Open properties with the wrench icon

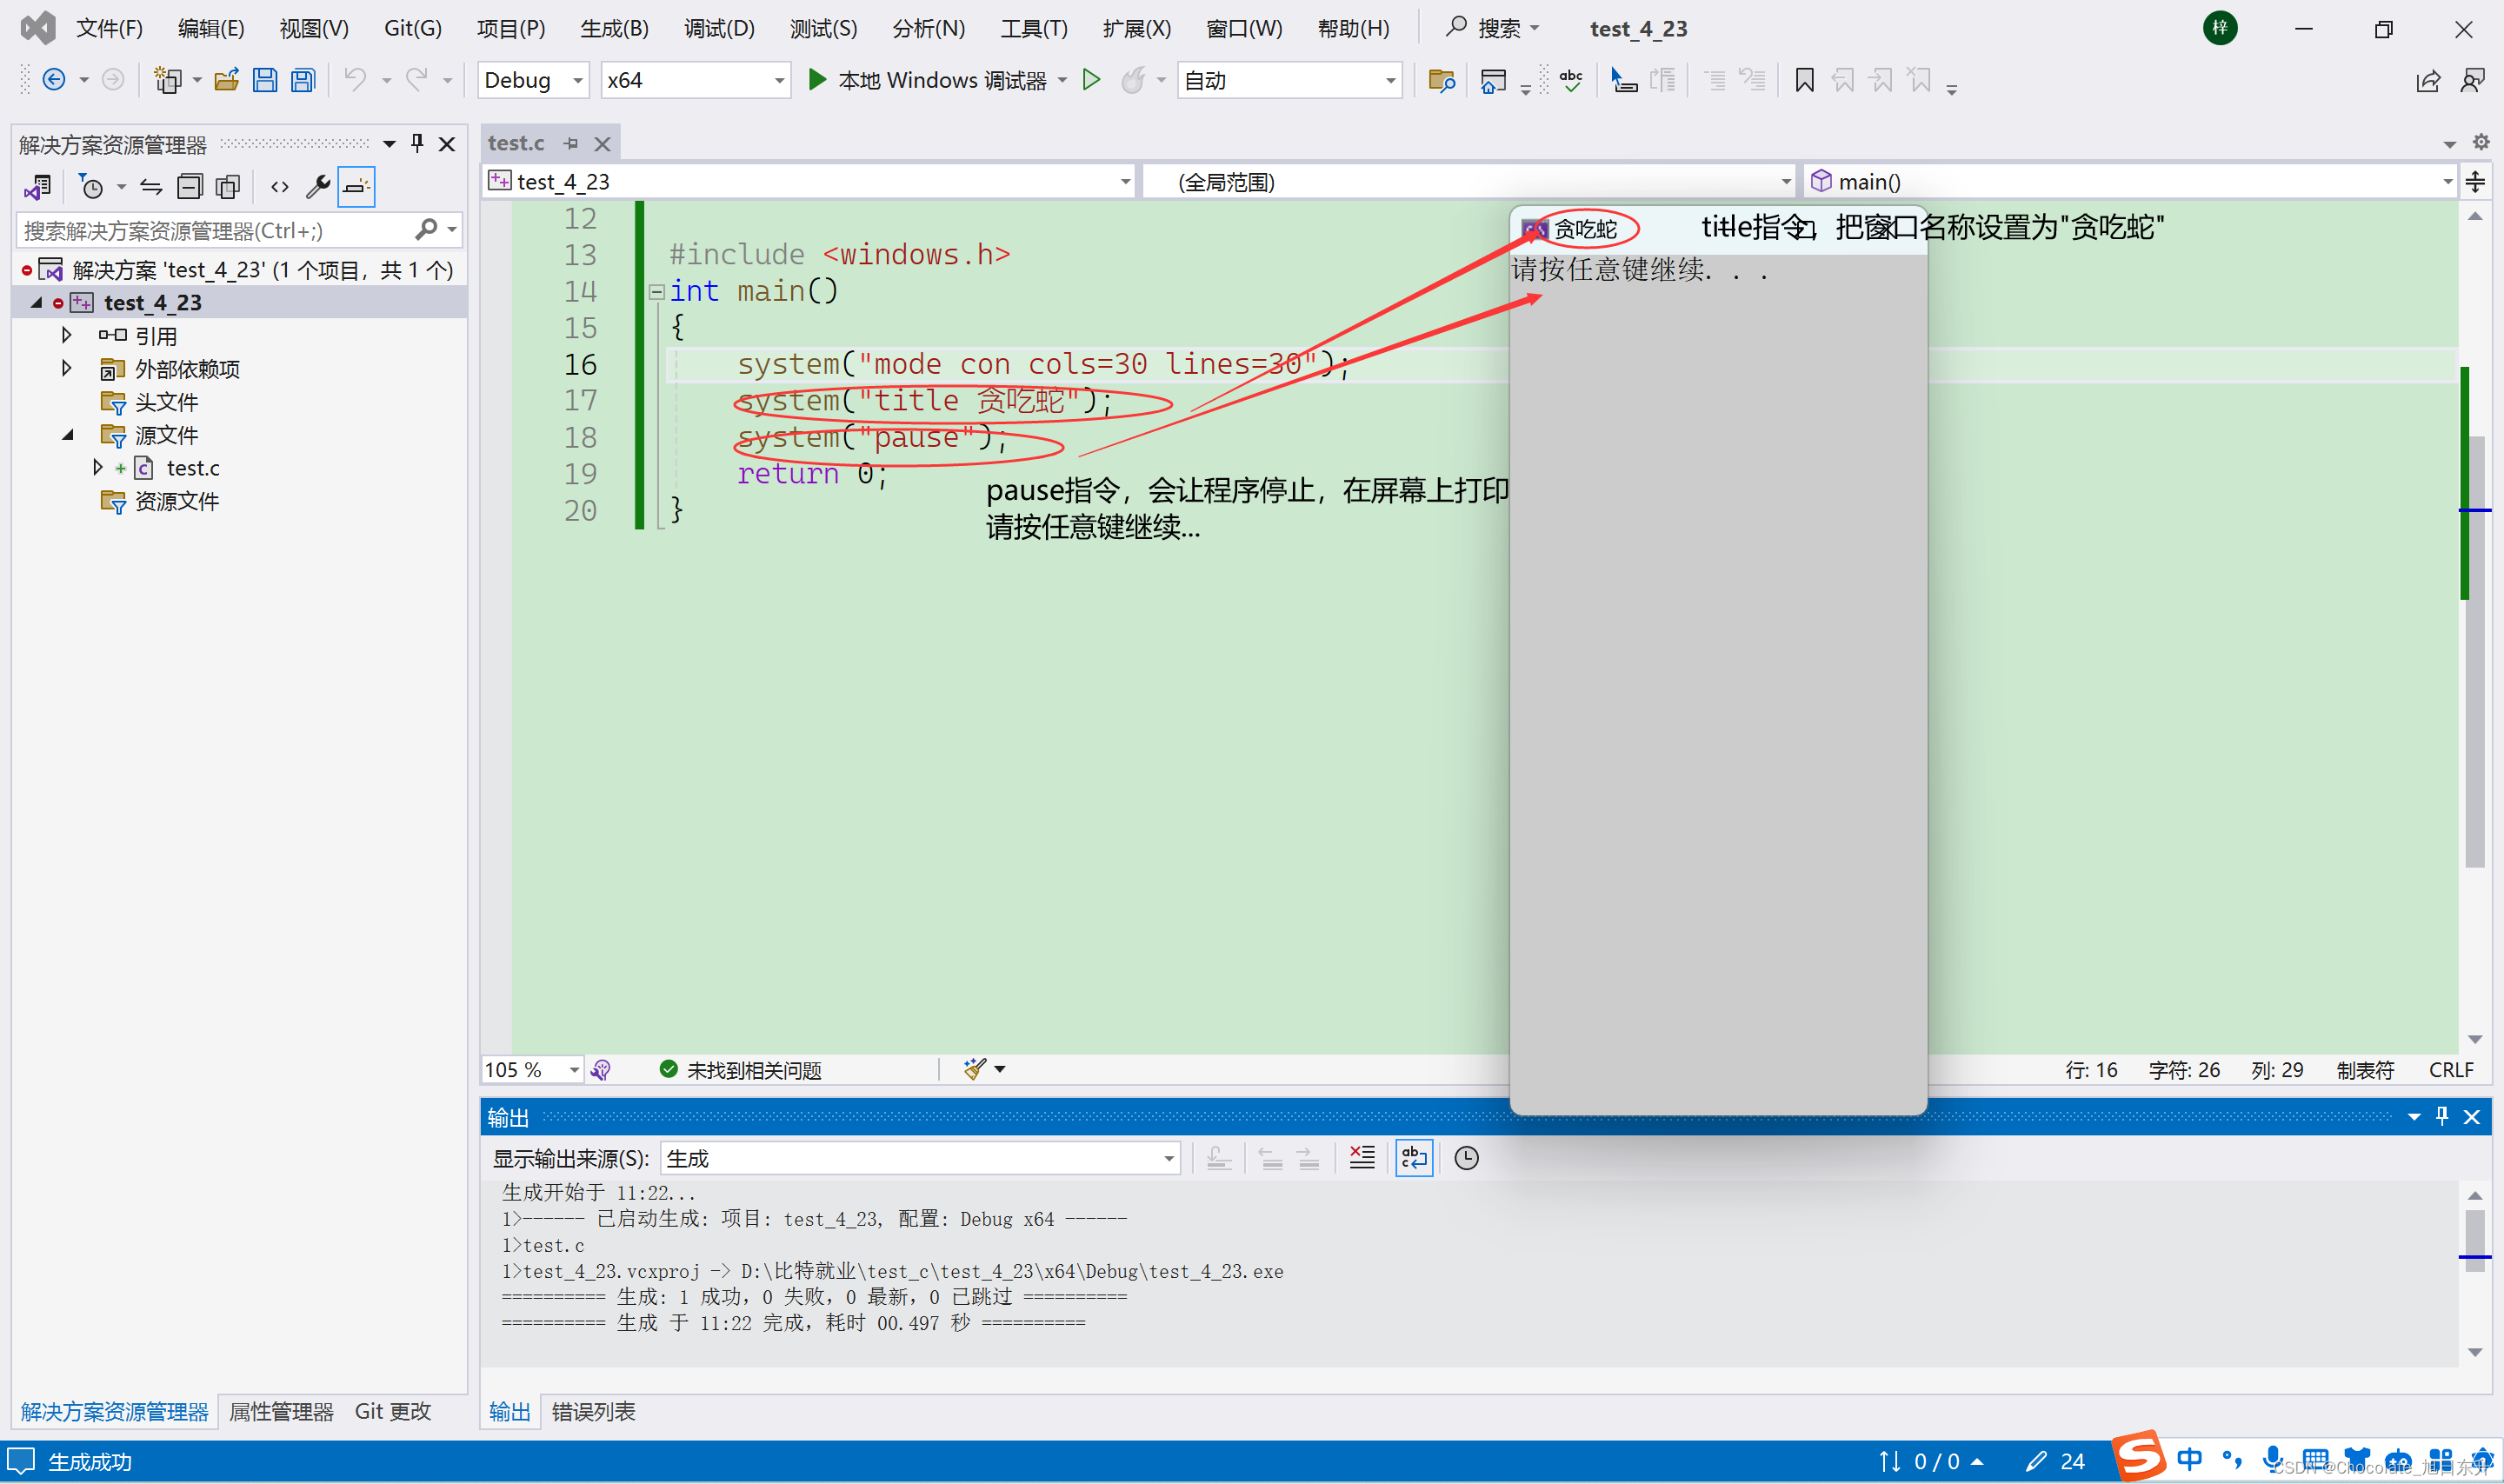[318, 187]
